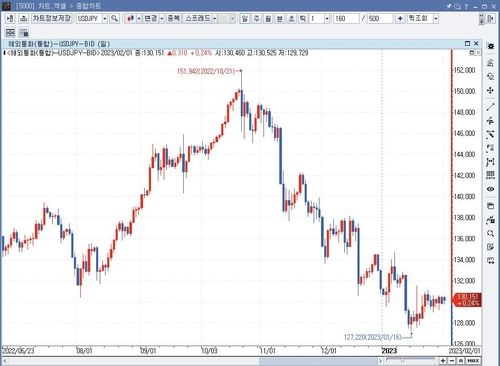Click the edit note icon in sidebar
Screen dimensions: 500x366
[x=490, y=247]
